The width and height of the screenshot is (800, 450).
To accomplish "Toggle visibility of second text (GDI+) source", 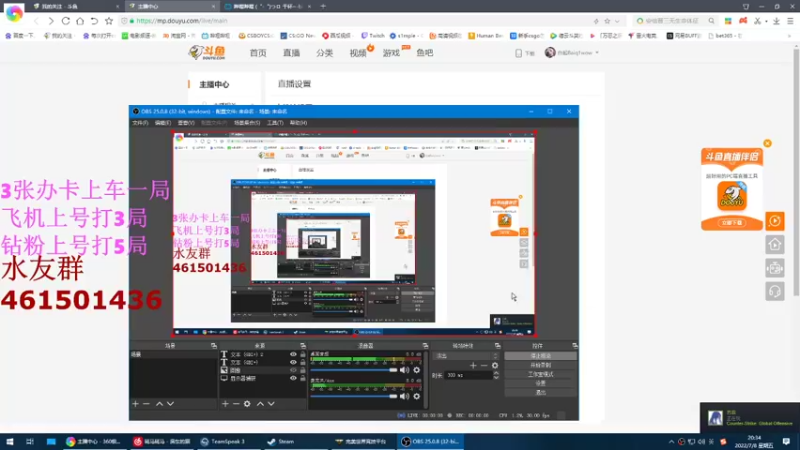I will 293,362.
